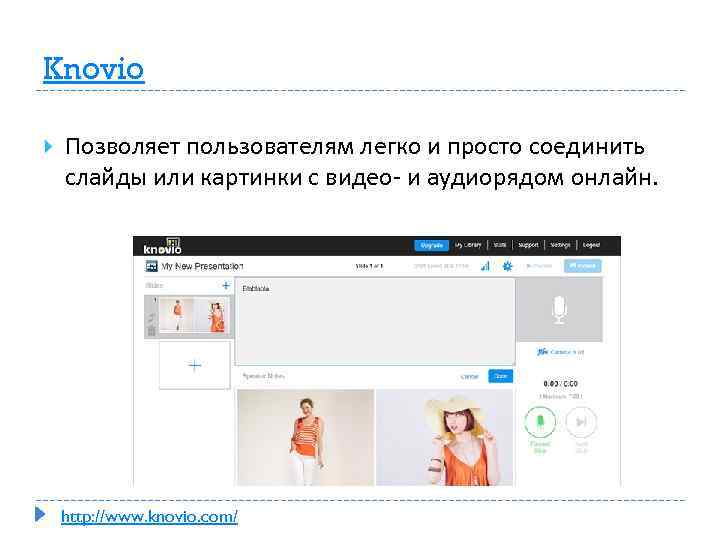Click the knovio logo in the header
The width and height of the screenshot is (720, 540).
click(x=163, y=247)
